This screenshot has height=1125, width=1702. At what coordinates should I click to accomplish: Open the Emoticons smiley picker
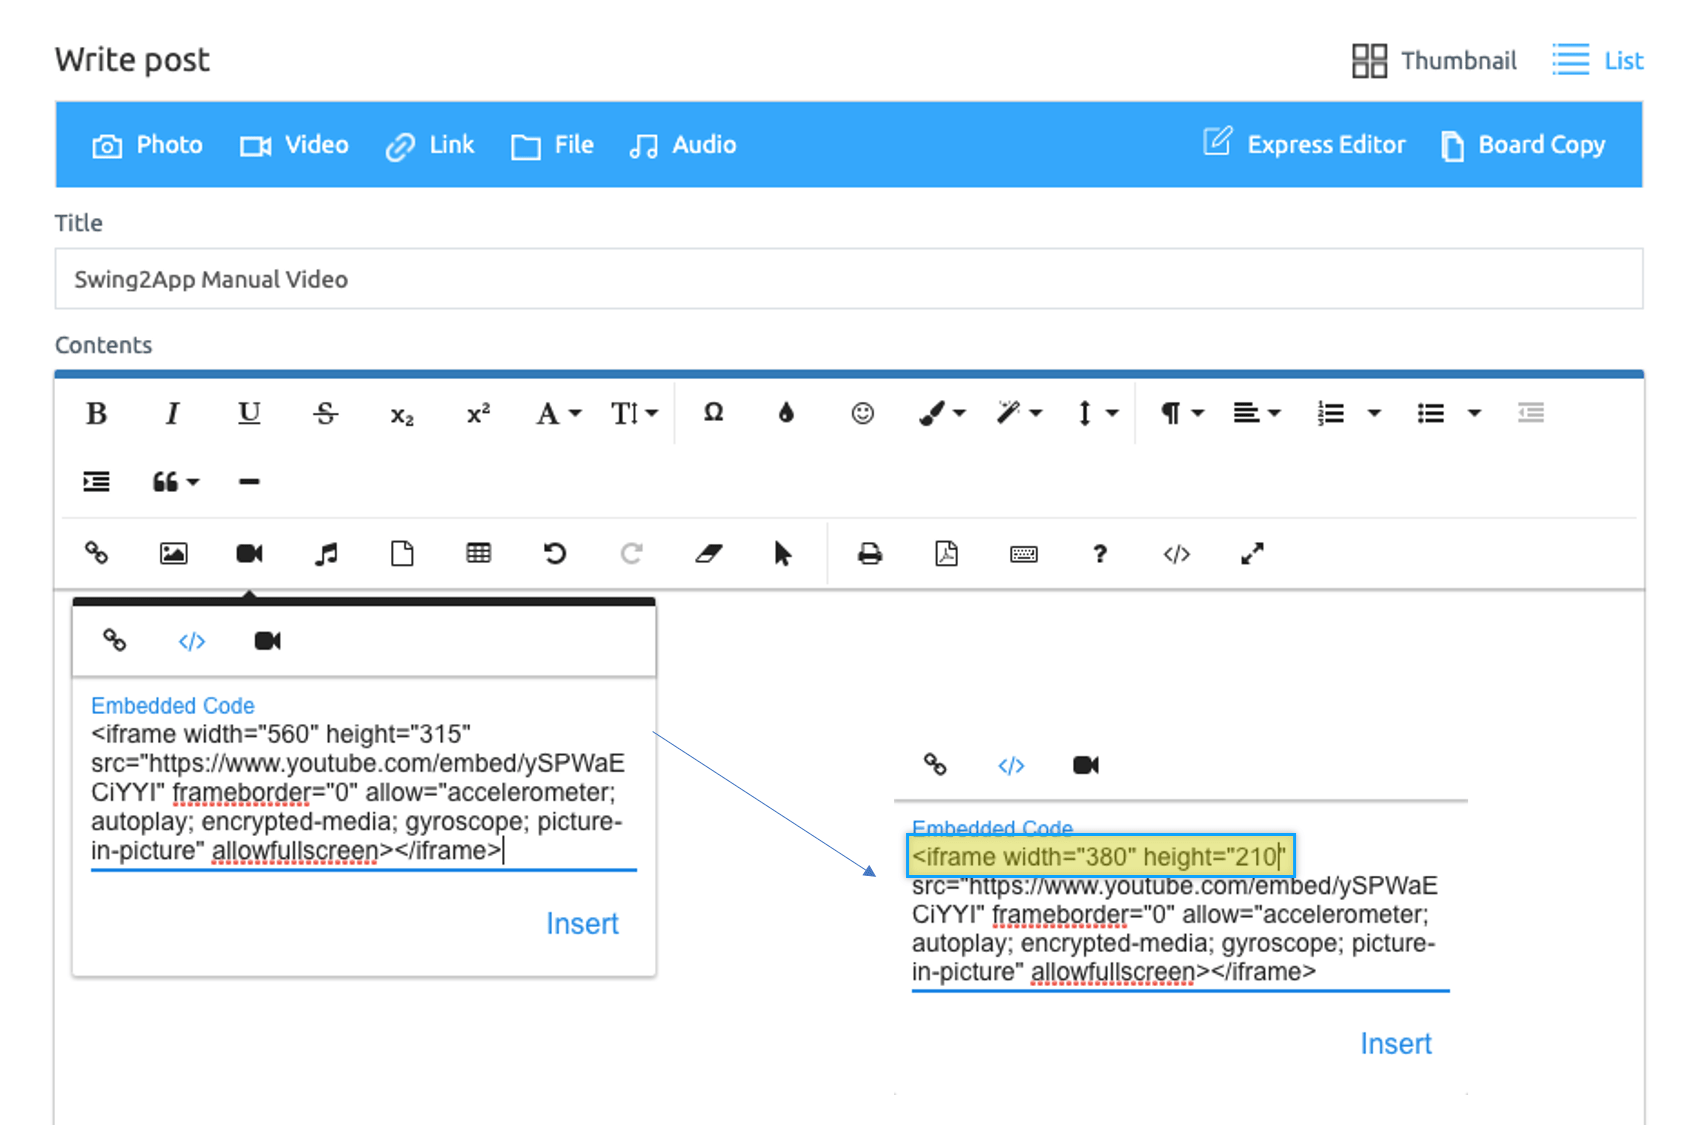[862, 413]
